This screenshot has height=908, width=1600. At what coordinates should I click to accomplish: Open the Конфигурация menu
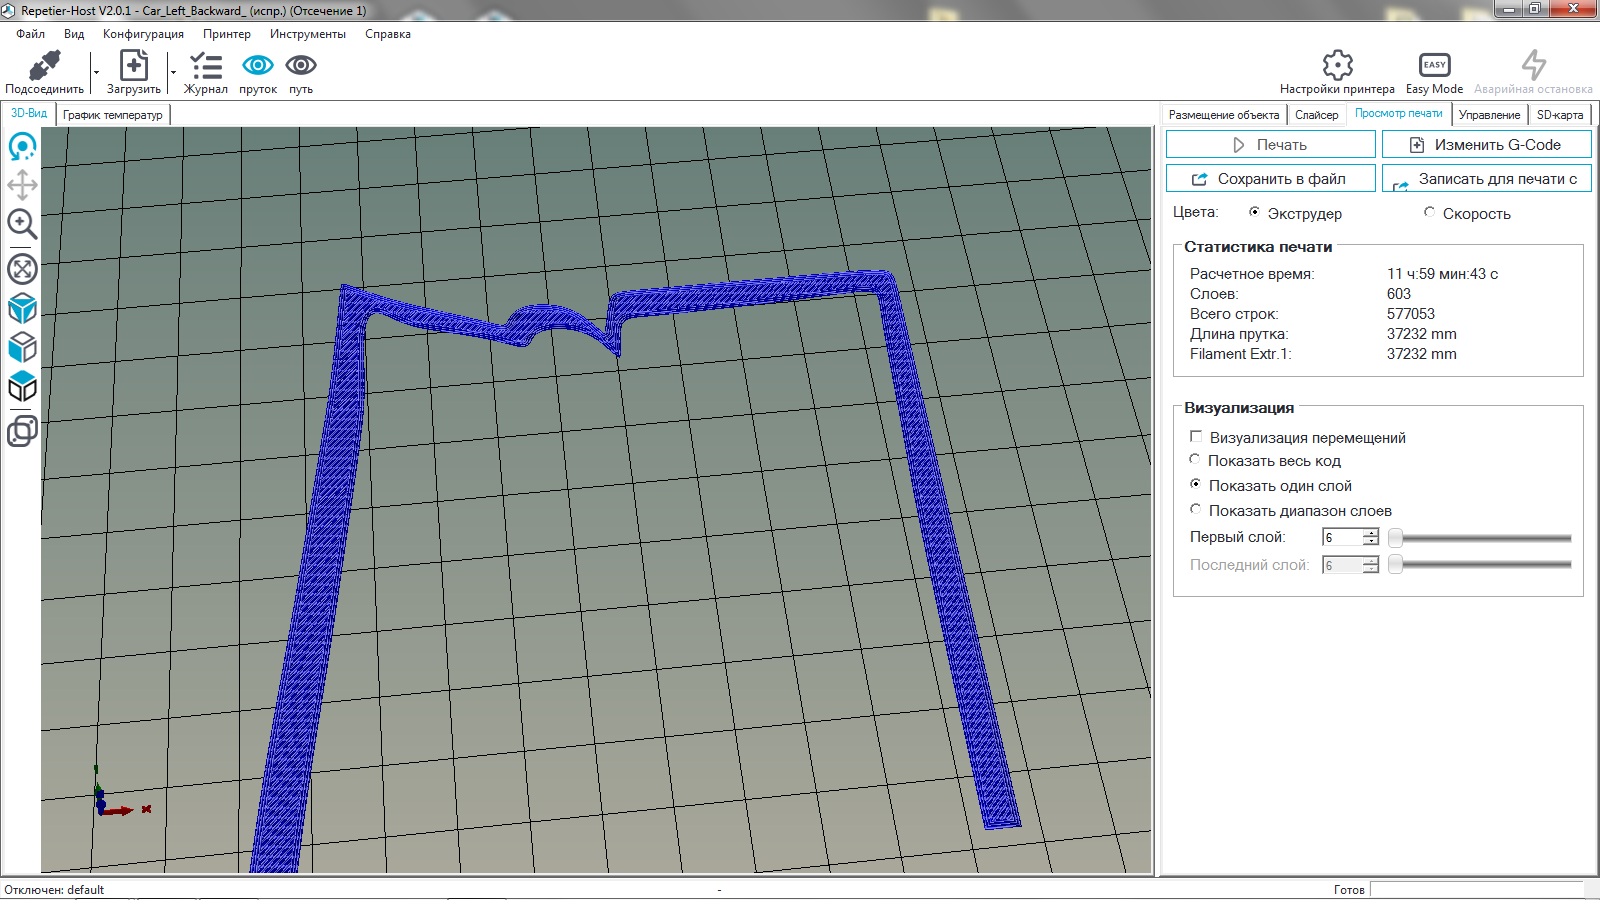(x=143, y=34)
